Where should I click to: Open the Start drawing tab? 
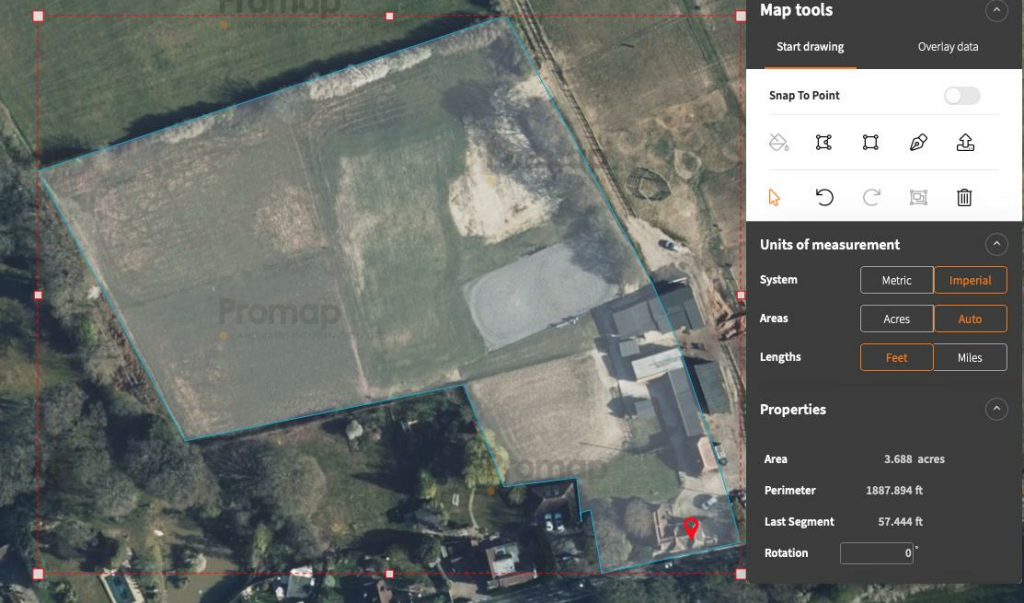pyautogui.click(x=810, y=46)
